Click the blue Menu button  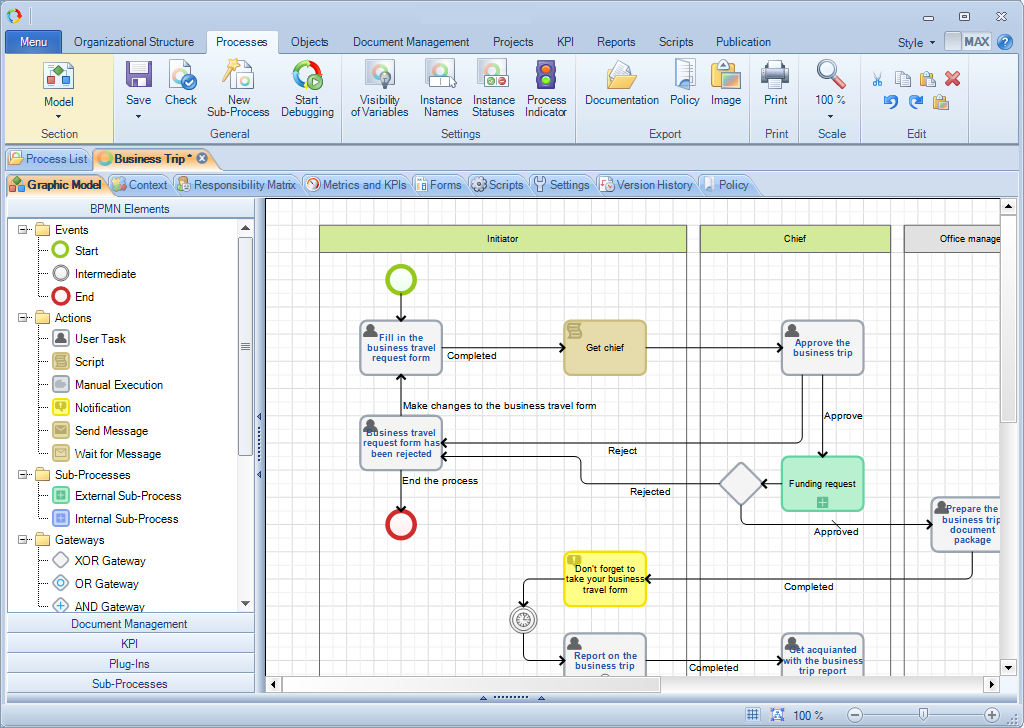point(33,42)
